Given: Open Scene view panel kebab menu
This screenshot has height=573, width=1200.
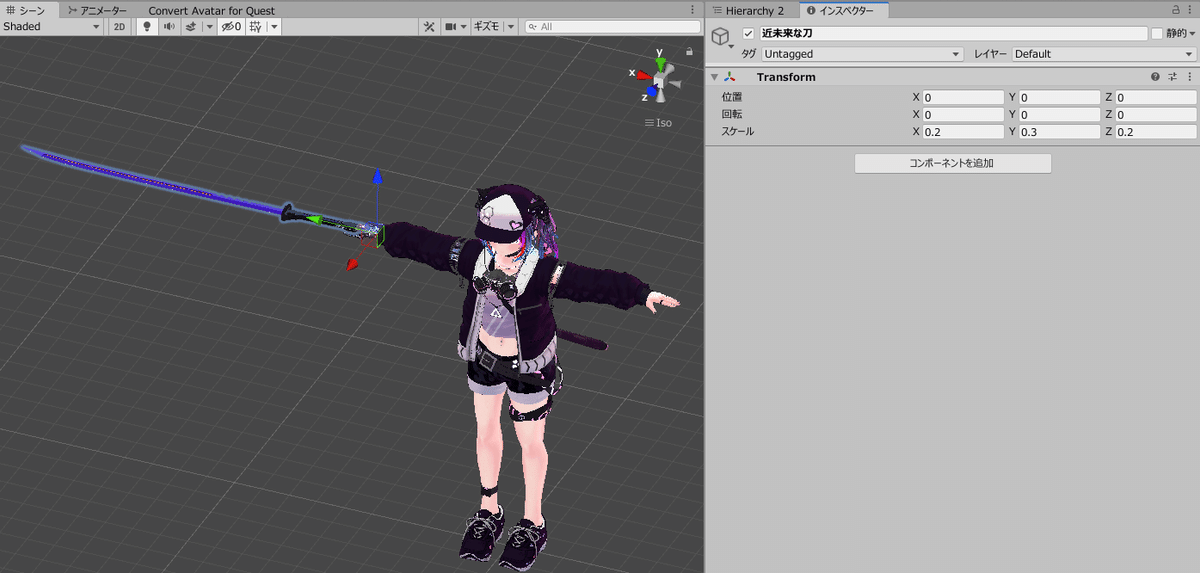Looking at the screenshot, I should tap(694, 9).
